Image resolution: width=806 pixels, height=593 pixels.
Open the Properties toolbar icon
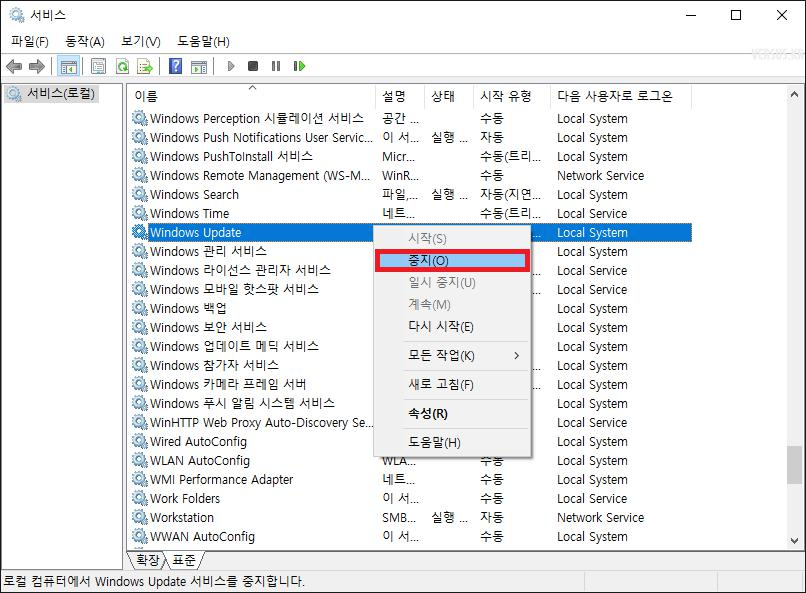[98, 66]
